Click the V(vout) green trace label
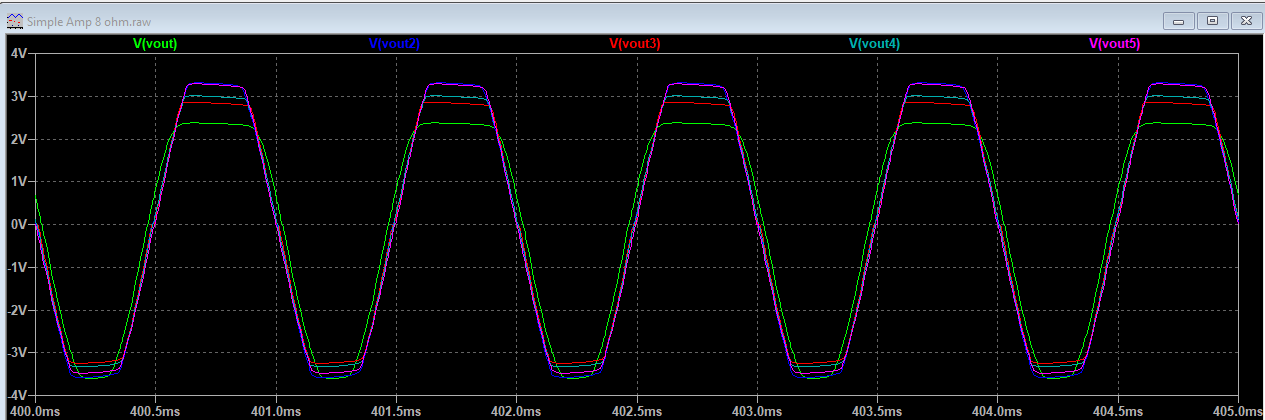The width and height of the screenshot is (1265, 420). pos(155,44)
